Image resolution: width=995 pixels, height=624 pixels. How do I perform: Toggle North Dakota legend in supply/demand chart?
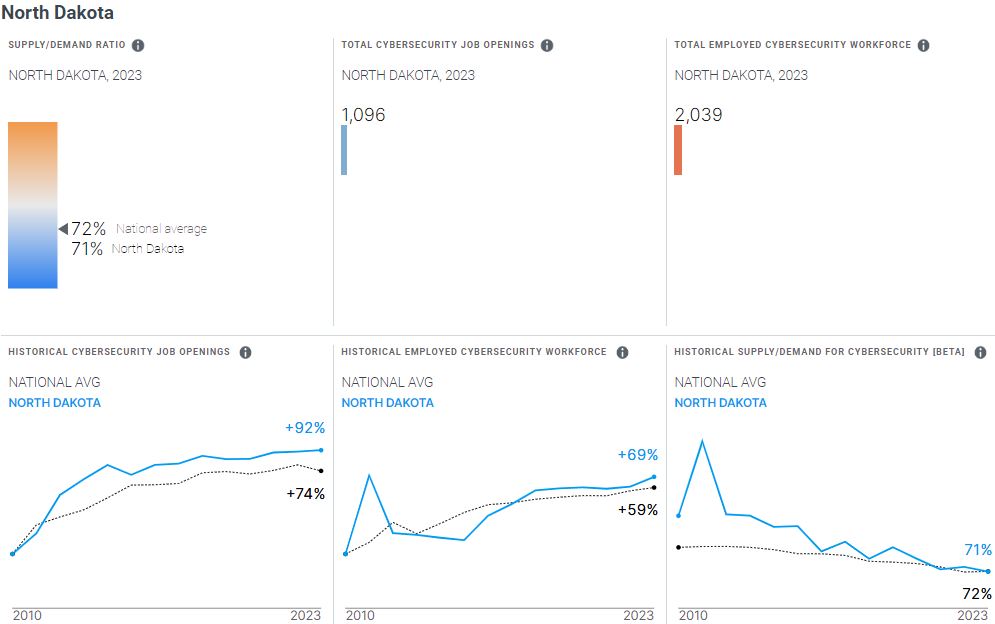(721, 403)
